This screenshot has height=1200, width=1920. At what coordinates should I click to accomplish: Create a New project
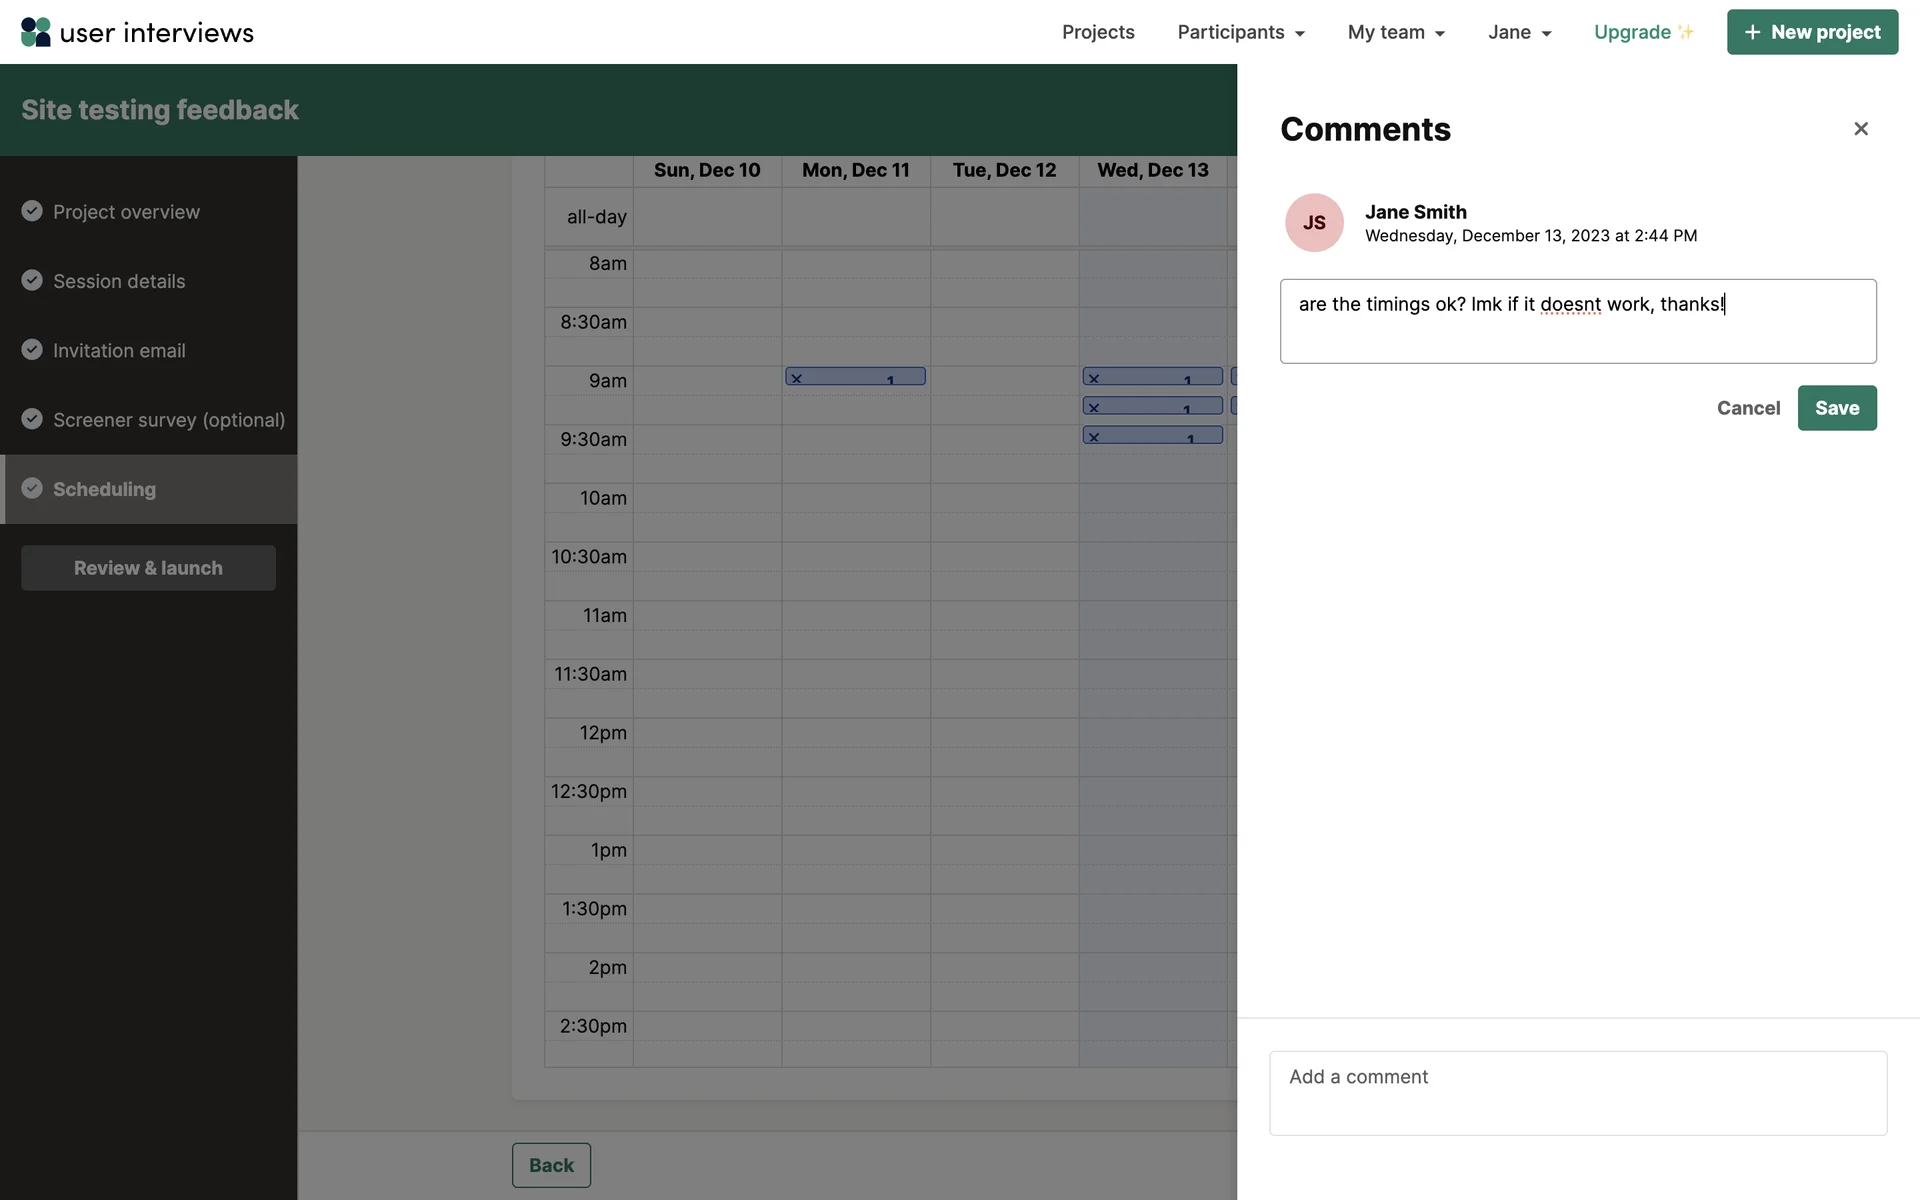click(1811, 32)
